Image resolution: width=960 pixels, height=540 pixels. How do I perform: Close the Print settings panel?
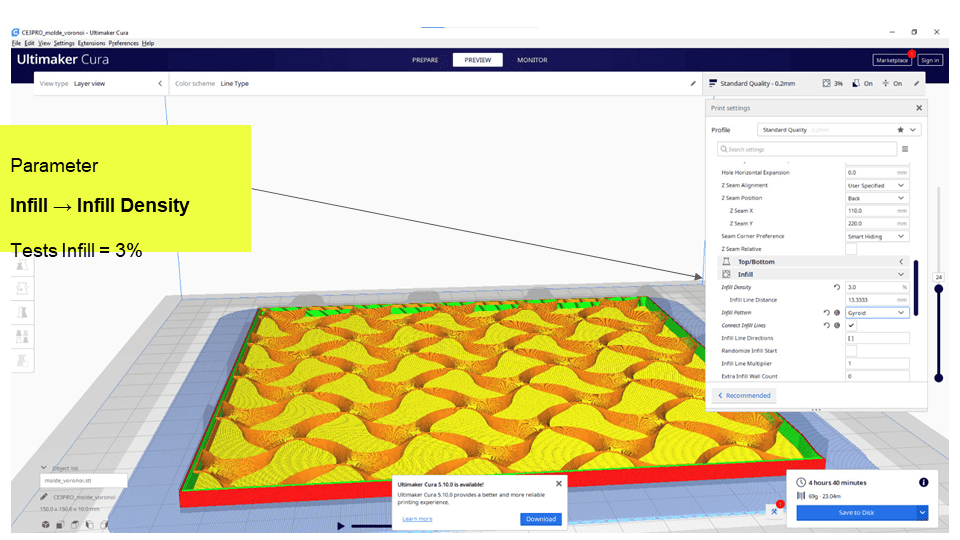coord(919,108)
